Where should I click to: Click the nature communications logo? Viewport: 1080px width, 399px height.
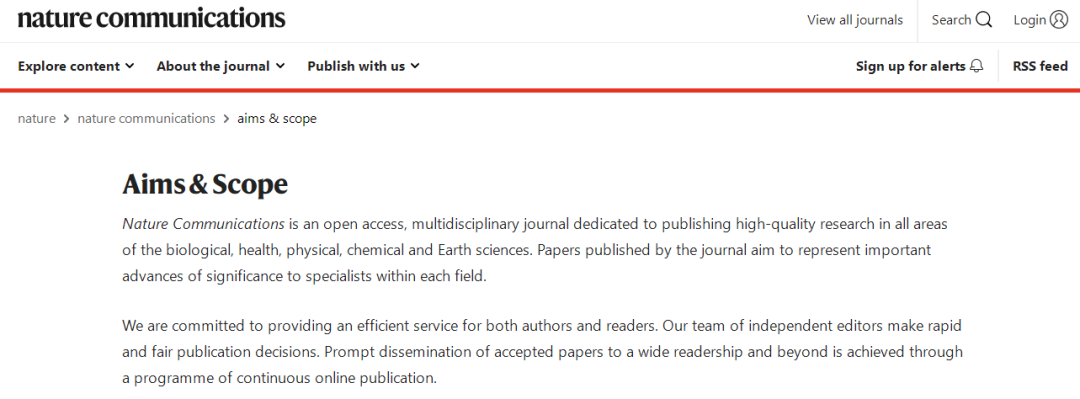152,19
